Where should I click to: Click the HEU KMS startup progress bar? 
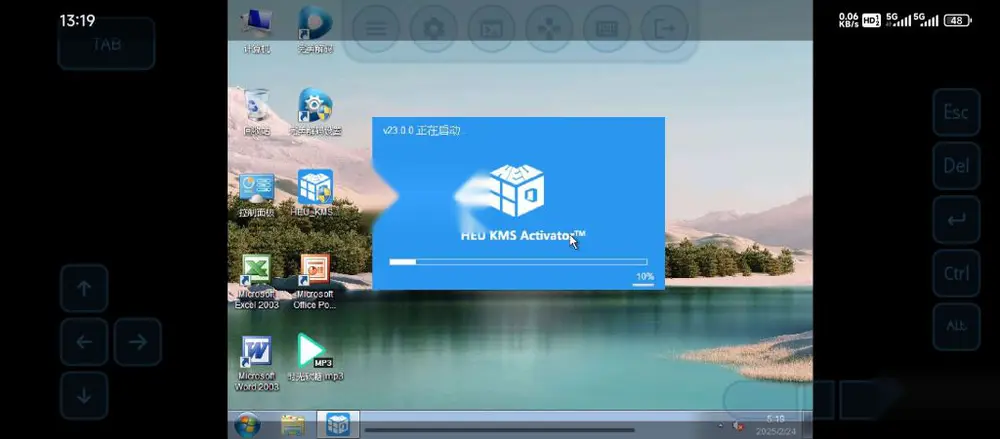coord(518,262)
